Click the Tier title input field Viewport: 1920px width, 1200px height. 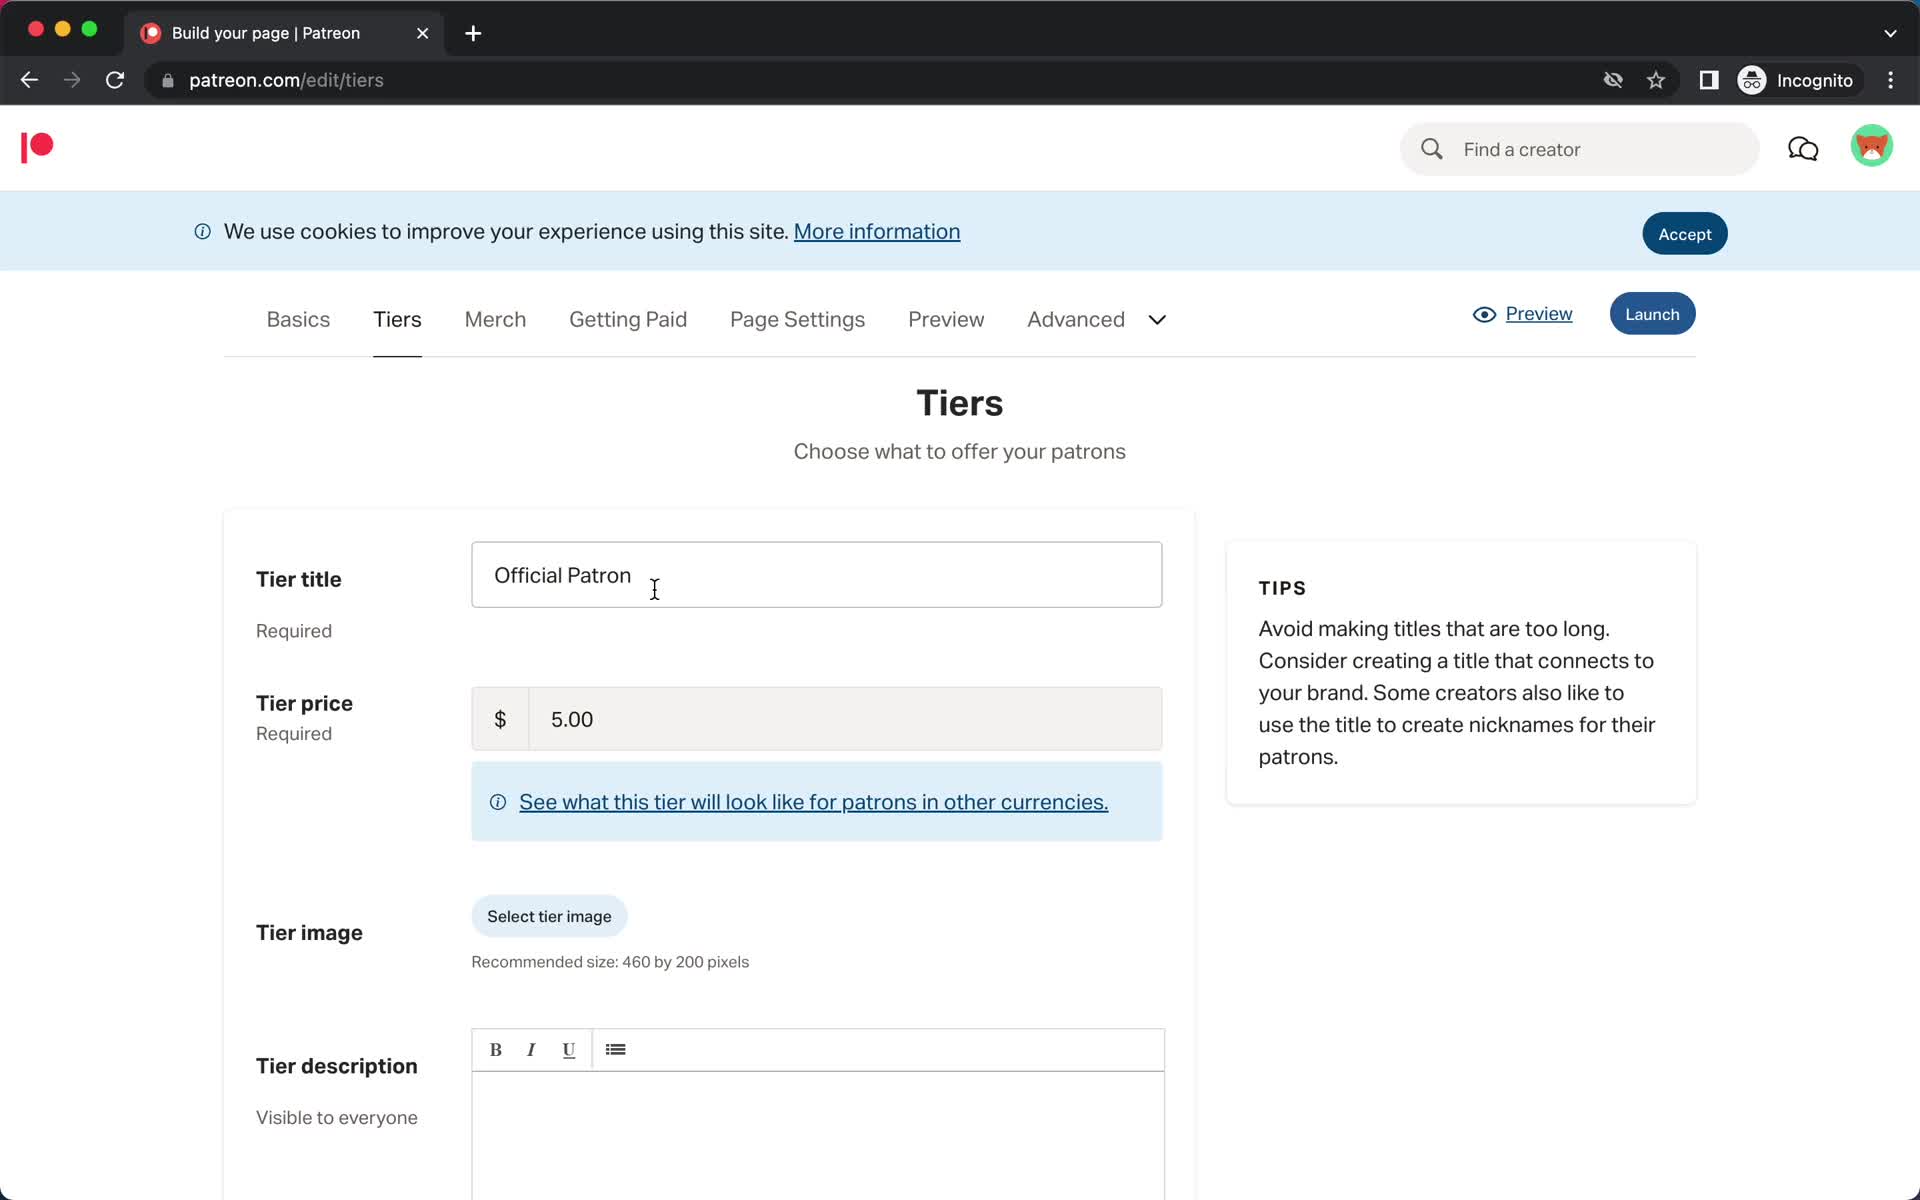(817, 575)
